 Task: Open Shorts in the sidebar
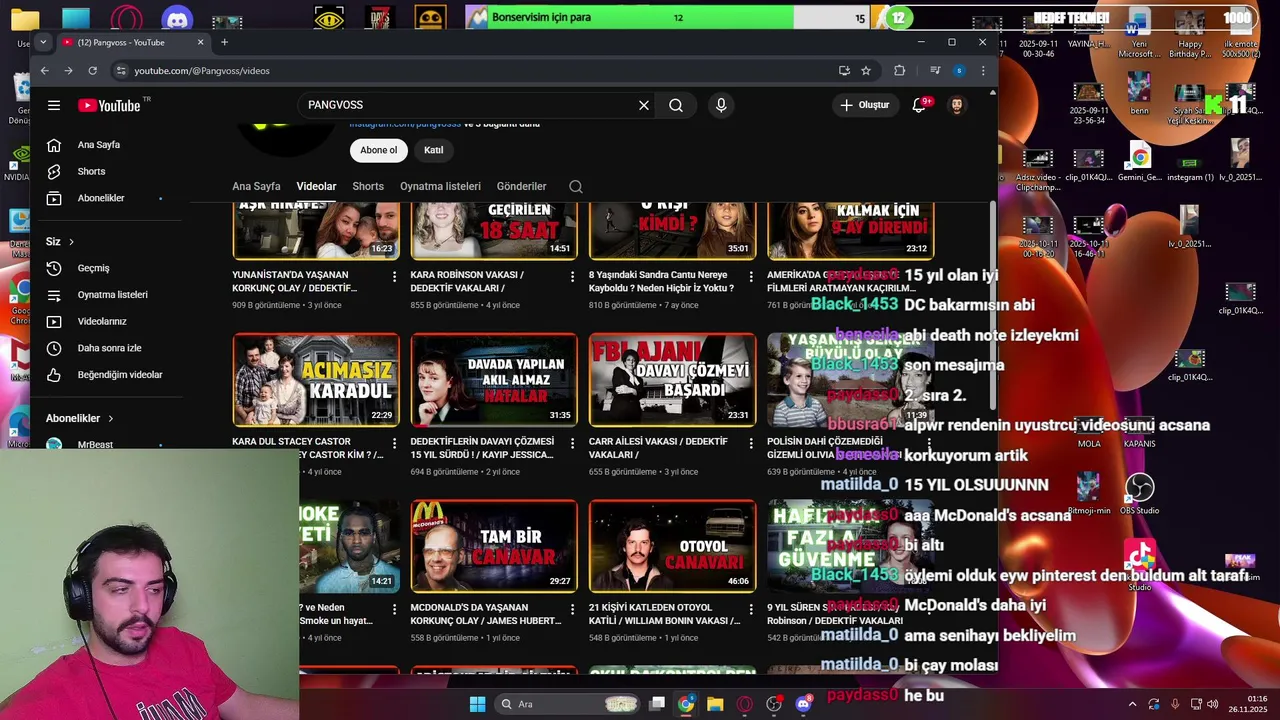click(x=91, y=172)
